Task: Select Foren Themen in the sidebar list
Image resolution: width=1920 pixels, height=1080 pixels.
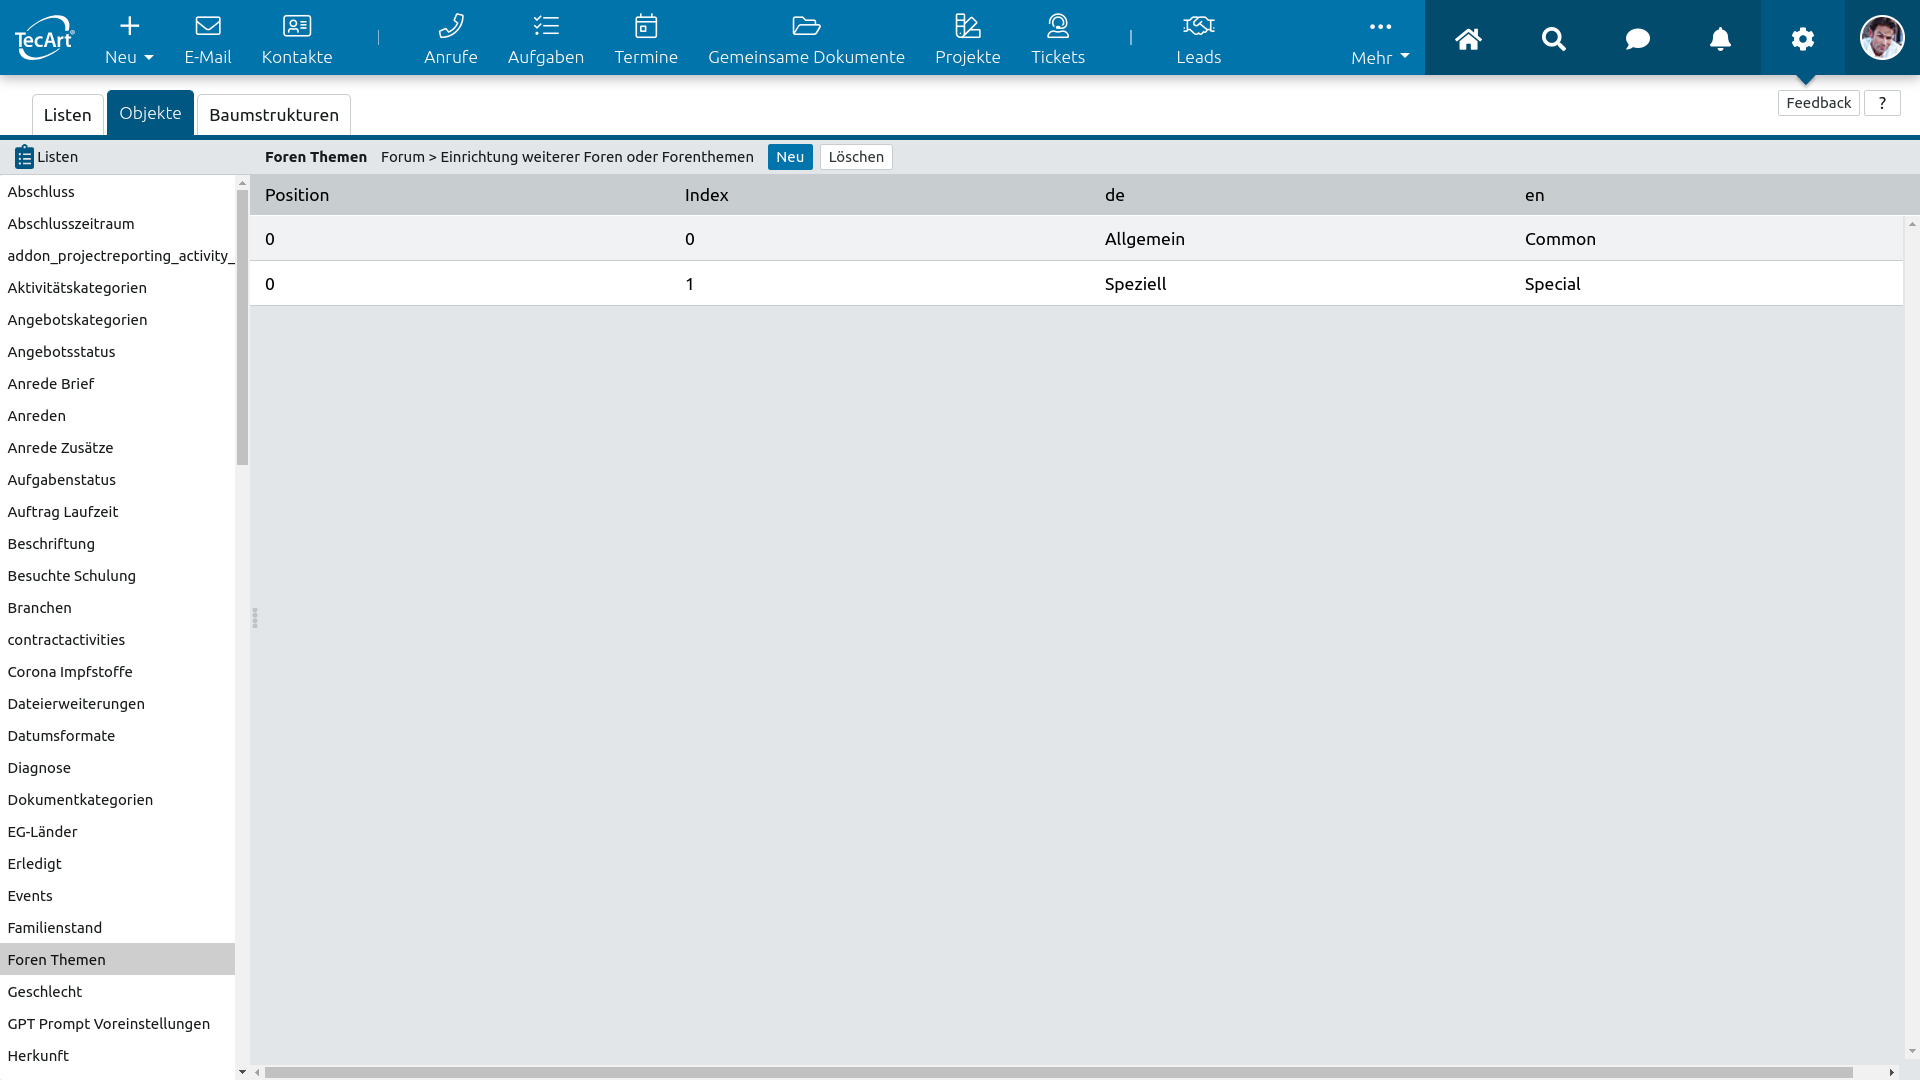Action: tap(56, 959)
